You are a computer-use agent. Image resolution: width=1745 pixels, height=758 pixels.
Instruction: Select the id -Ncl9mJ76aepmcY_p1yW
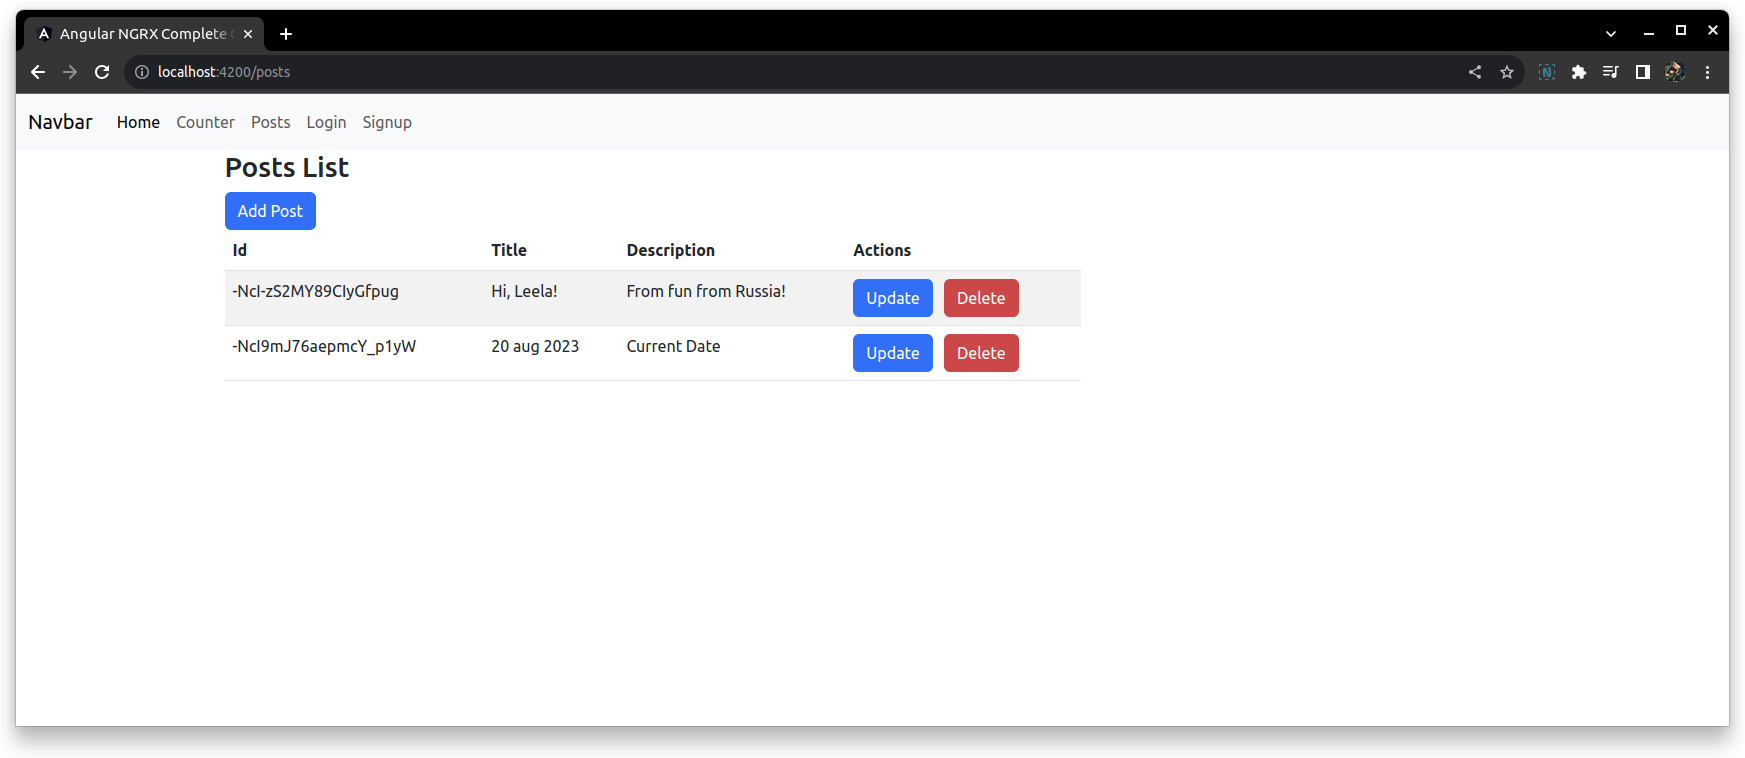click(324, 346)
